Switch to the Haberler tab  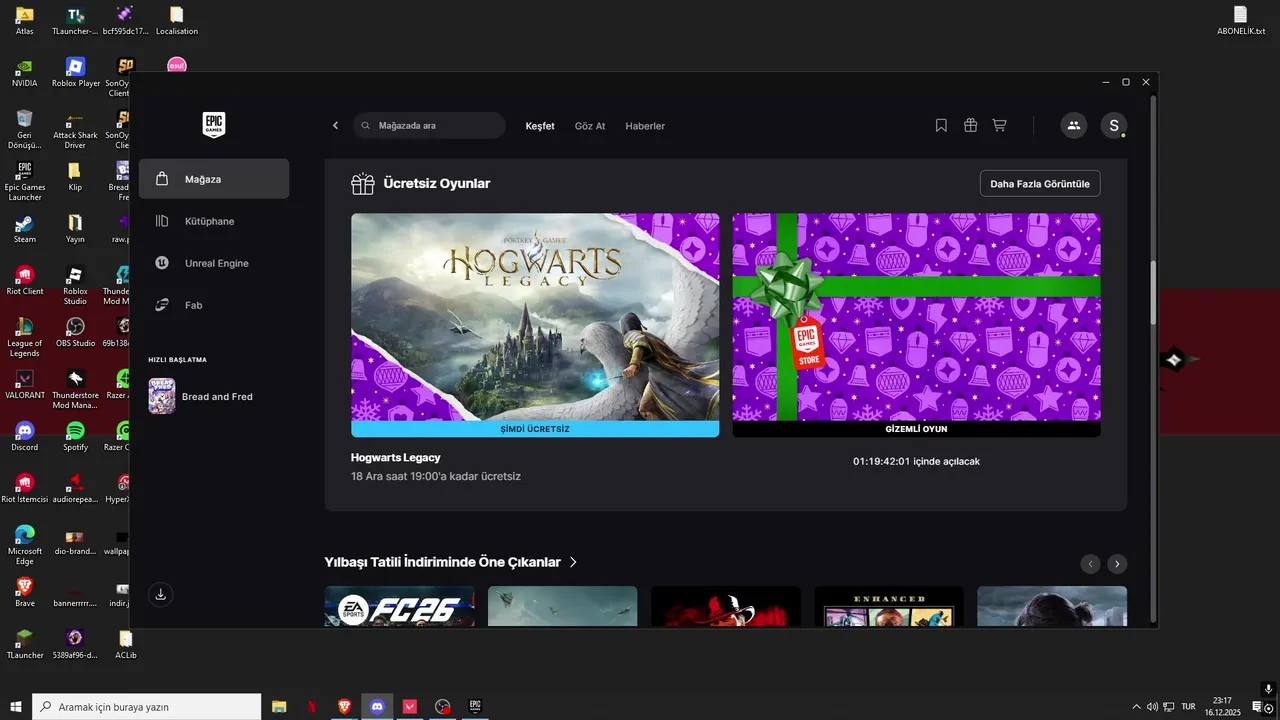(x=645, y=126)
